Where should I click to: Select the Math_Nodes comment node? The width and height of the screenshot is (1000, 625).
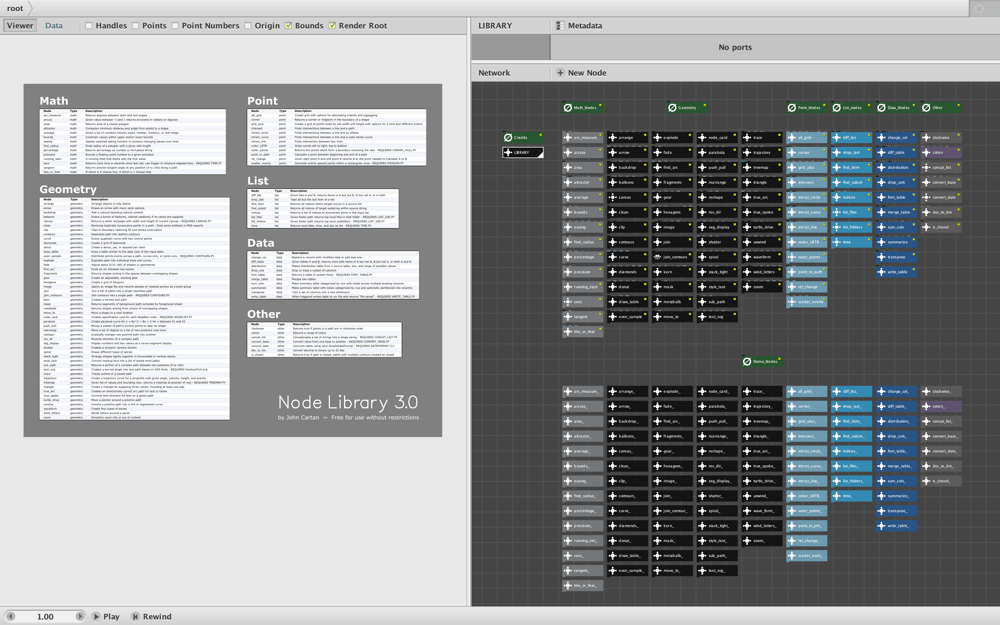tap(582, 108)
